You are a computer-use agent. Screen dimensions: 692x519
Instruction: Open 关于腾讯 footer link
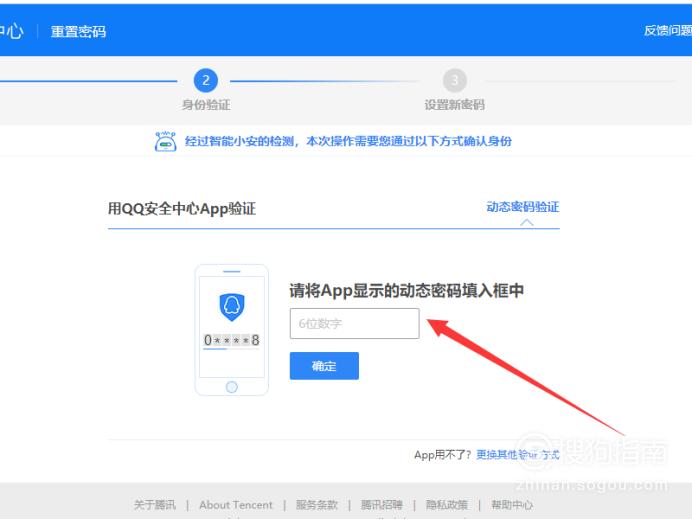coord(154,504)
